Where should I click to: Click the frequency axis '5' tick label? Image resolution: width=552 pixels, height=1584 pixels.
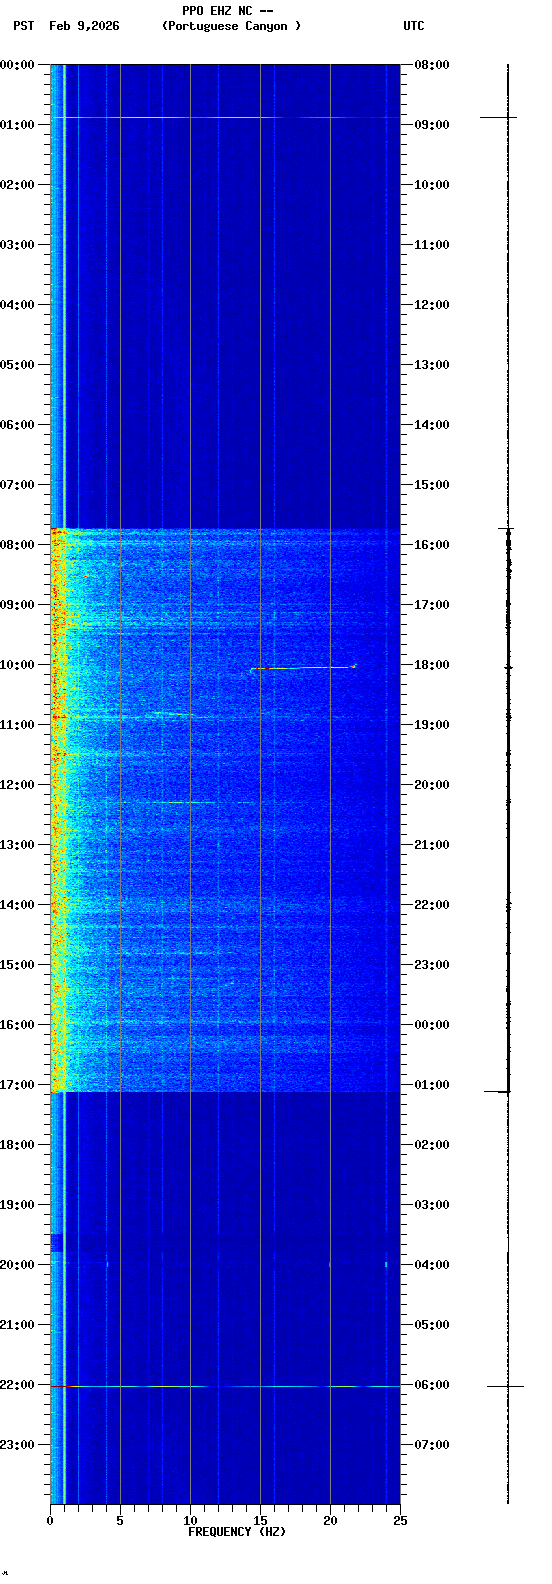pyautogui.click(x=120, y=1521)
